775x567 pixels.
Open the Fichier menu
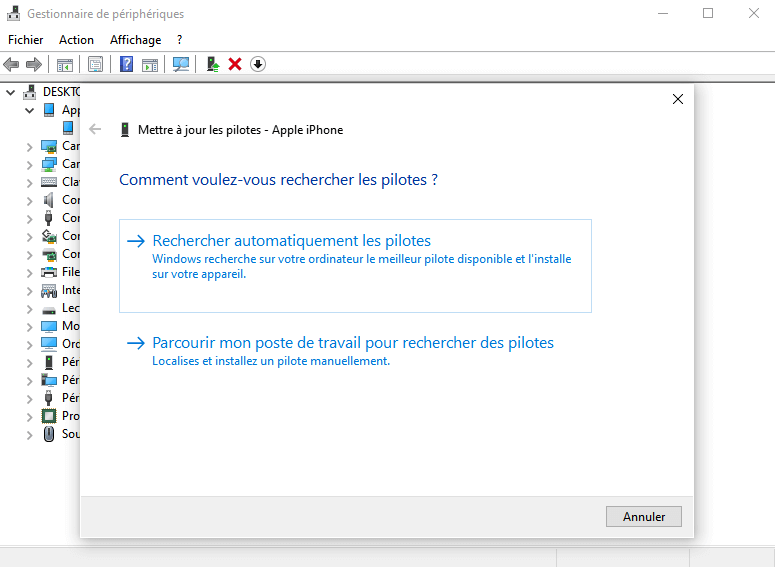point(26,40)
